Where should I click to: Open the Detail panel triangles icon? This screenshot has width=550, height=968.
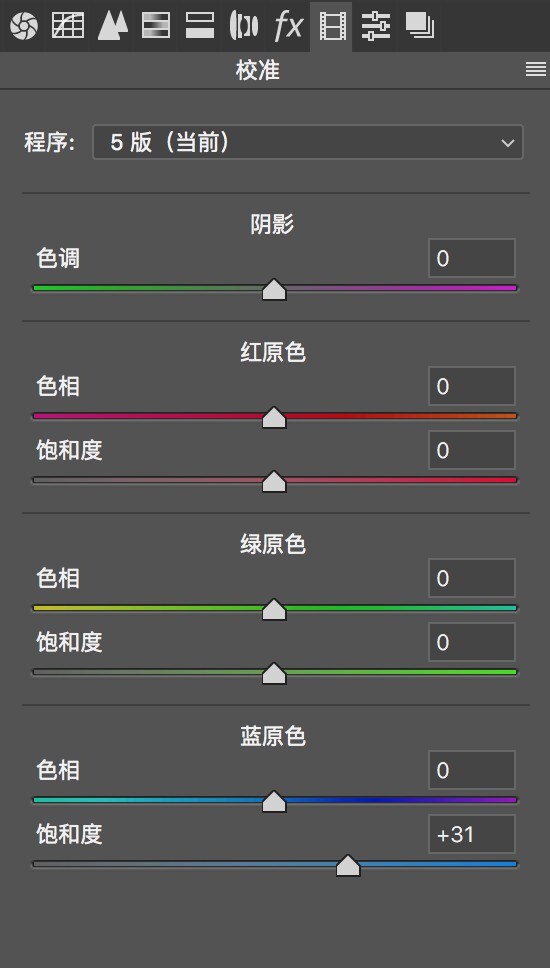113,26
